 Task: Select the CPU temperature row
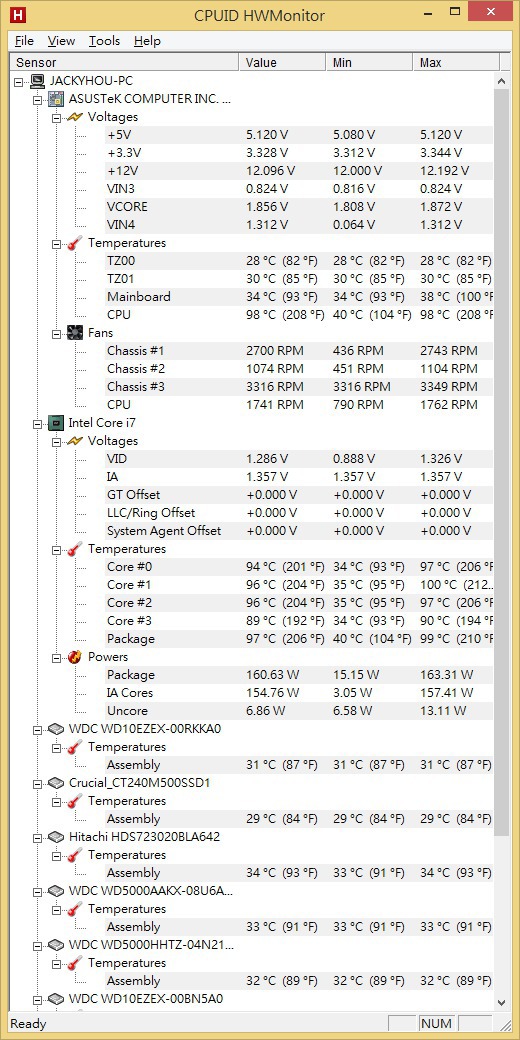tap(252, 314)
